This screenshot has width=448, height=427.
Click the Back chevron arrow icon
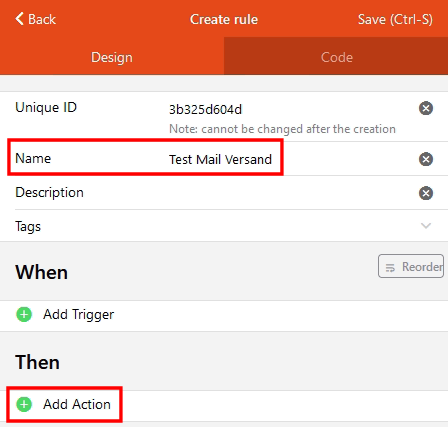[x=20, y=19]
